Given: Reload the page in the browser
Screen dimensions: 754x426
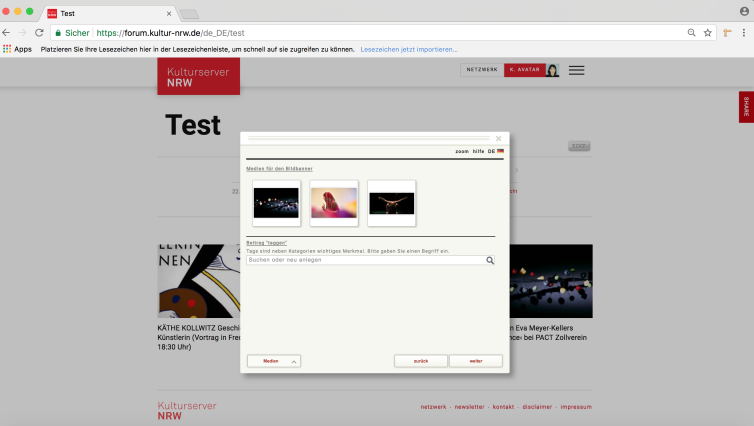Looking at the screenshot, I should (x=39, y=32).
